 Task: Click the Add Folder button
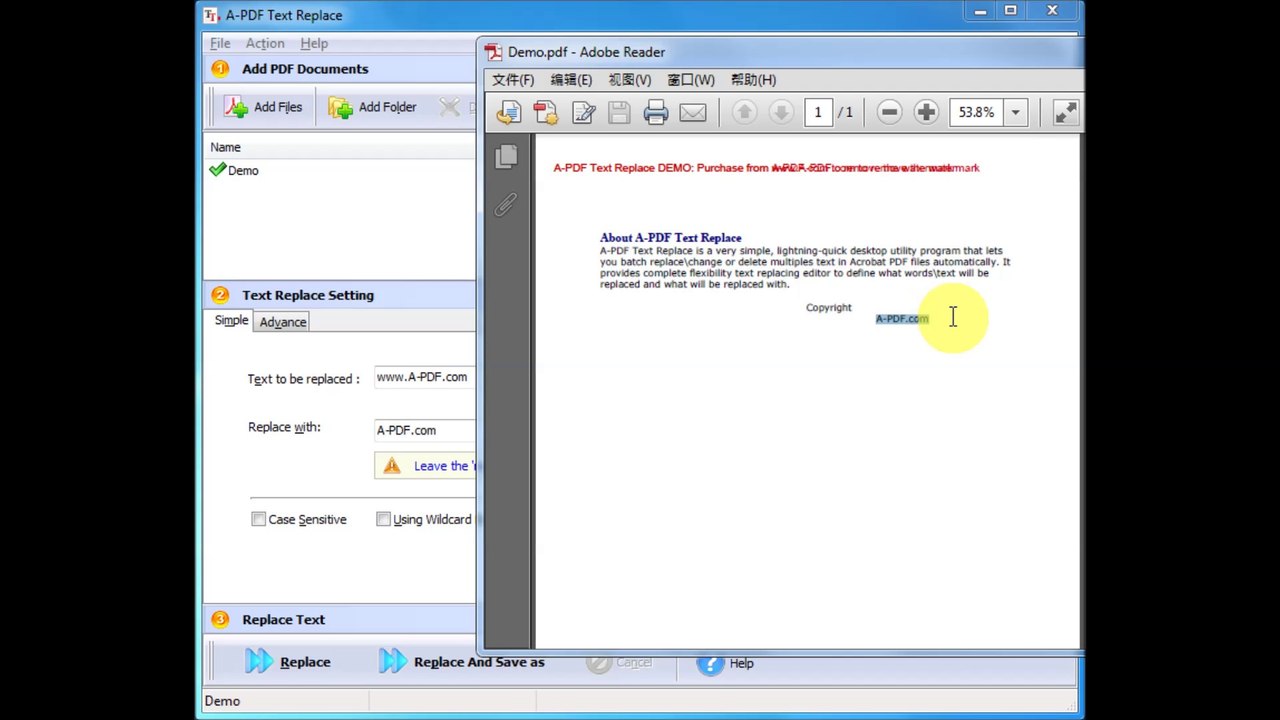tap(372, 107)
